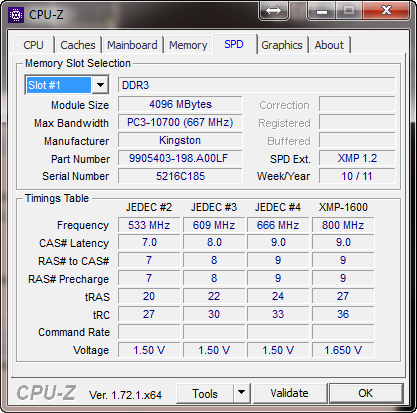Click part number 9905403-198.A00LF

click(180, 158)
